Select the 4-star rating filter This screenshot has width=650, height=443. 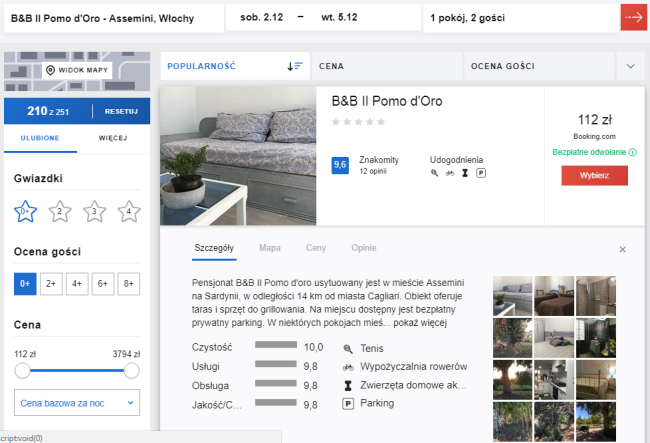(x=128, y=211)
